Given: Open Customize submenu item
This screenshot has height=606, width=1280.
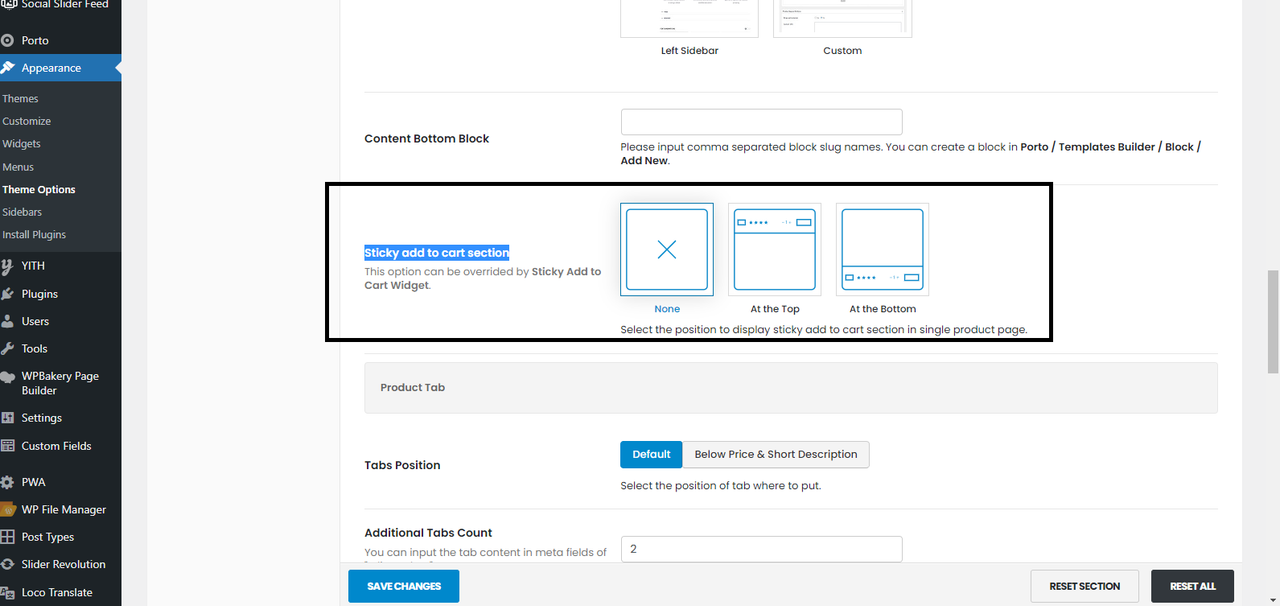Looking at the screenshot, I should coord(27,121).
